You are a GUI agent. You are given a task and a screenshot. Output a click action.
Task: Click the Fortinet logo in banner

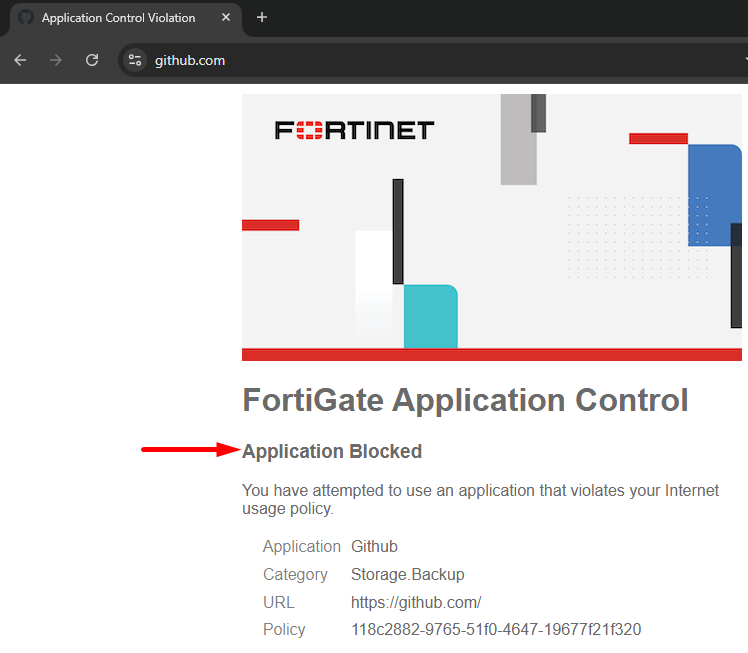(354, 130)
